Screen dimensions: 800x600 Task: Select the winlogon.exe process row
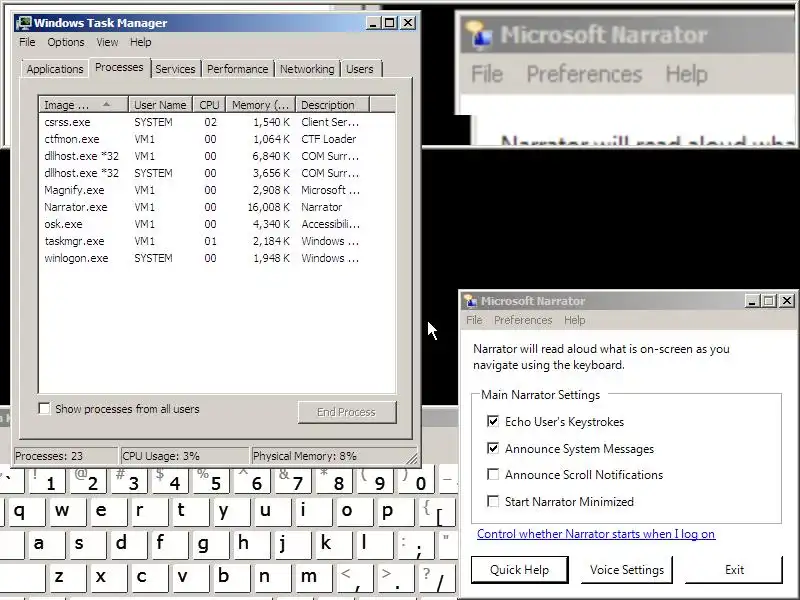click(217, 258)
